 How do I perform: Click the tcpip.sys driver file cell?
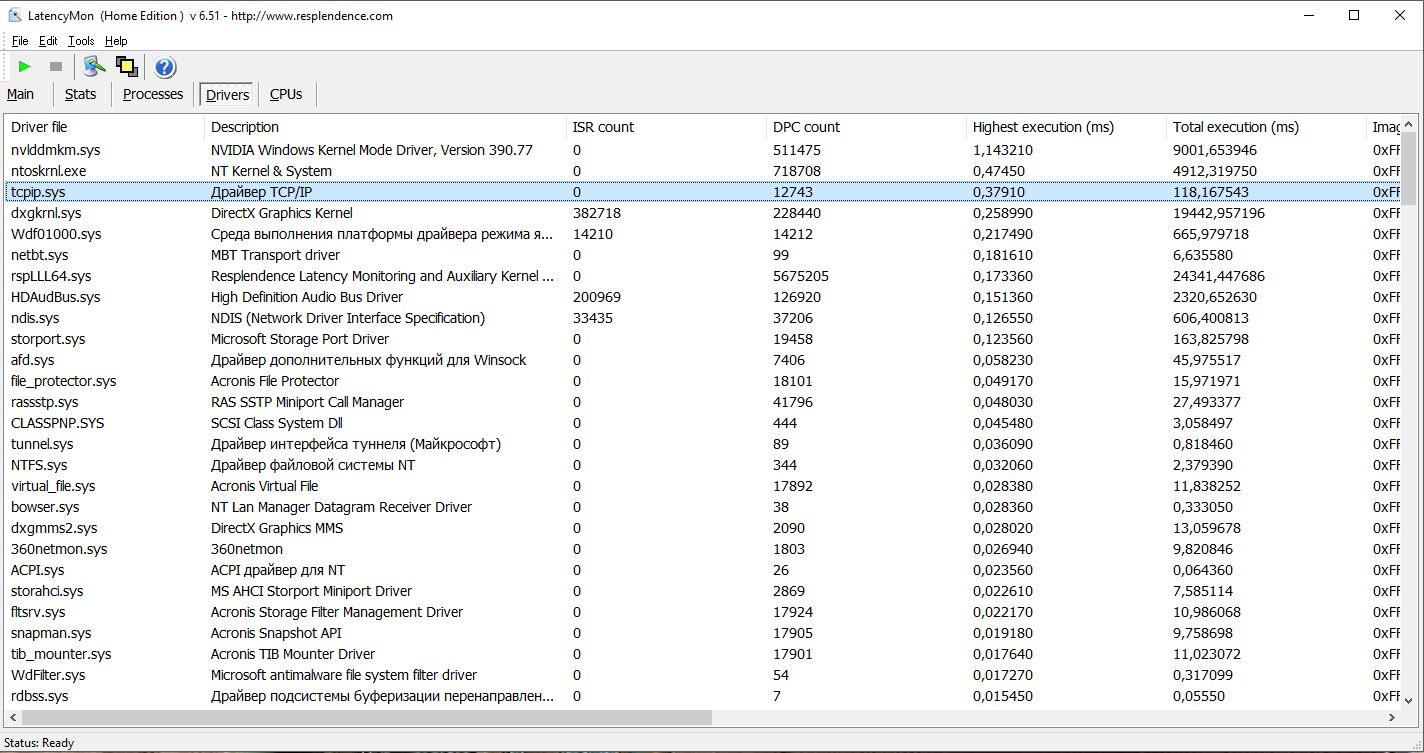(38, 192)
